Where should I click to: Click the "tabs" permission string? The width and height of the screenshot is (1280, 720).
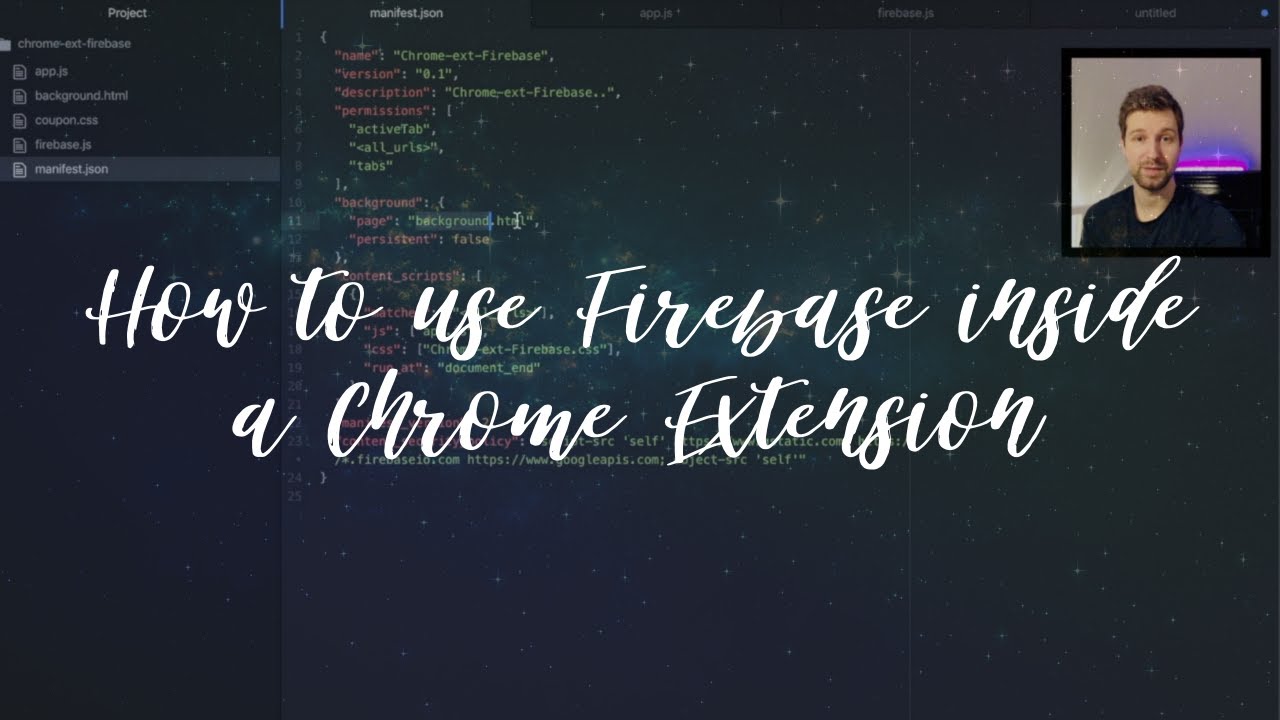(370, 165)
